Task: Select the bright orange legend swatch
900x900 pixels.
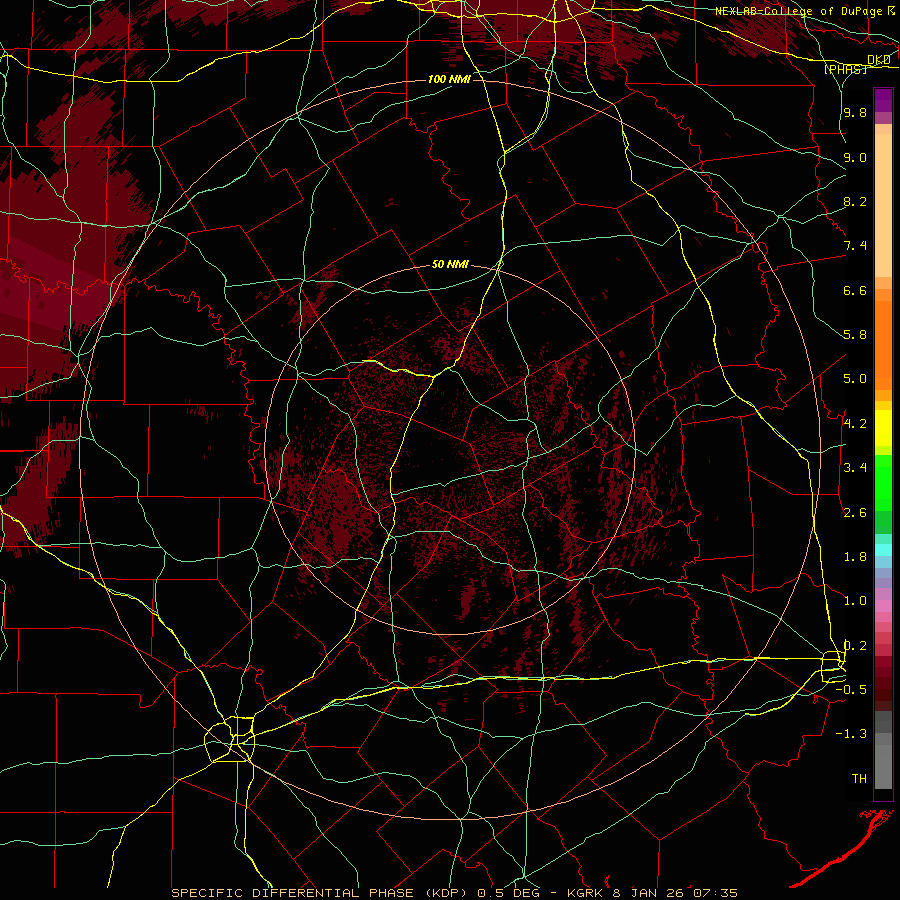Action: tap(883, 346)
